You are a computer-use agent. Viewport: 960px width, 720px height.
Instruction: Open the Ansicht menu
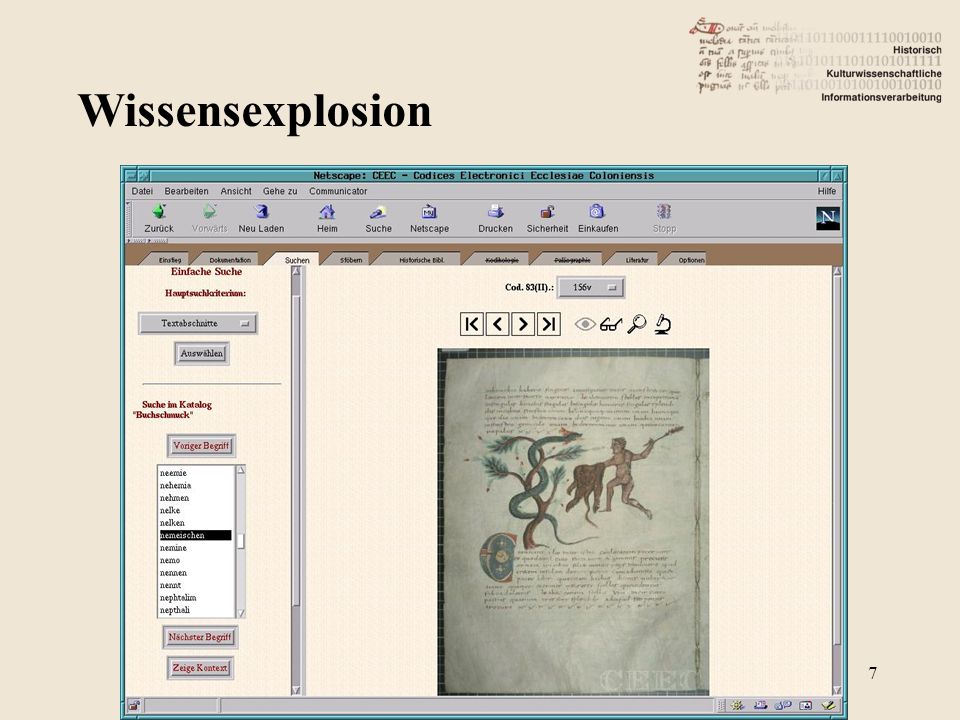236,191
